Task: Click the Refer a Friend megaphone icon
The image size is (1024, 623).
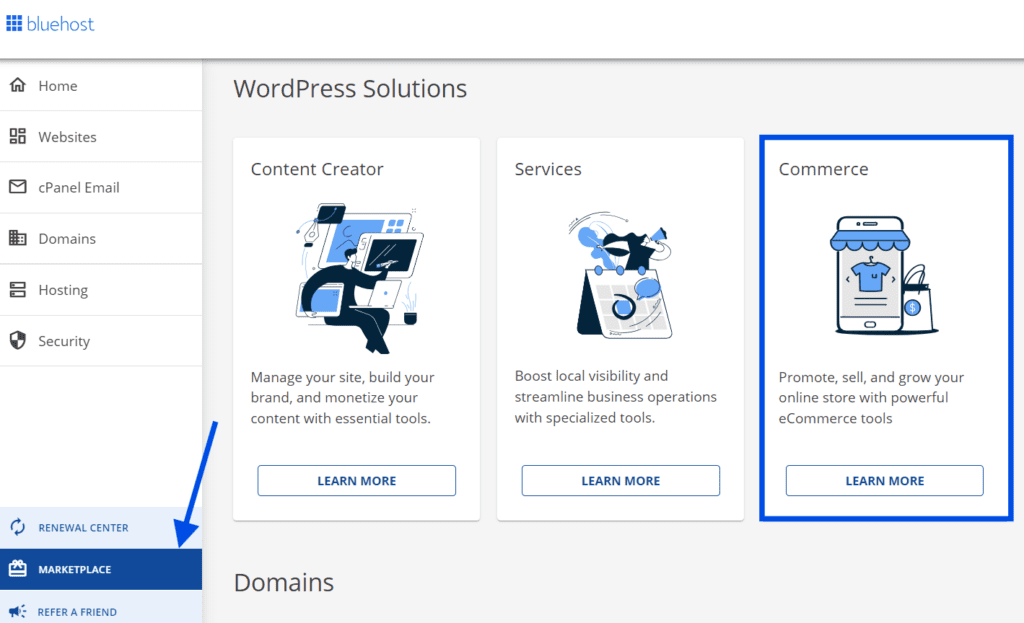Action: pyautogui.click(x=18, y=611)
